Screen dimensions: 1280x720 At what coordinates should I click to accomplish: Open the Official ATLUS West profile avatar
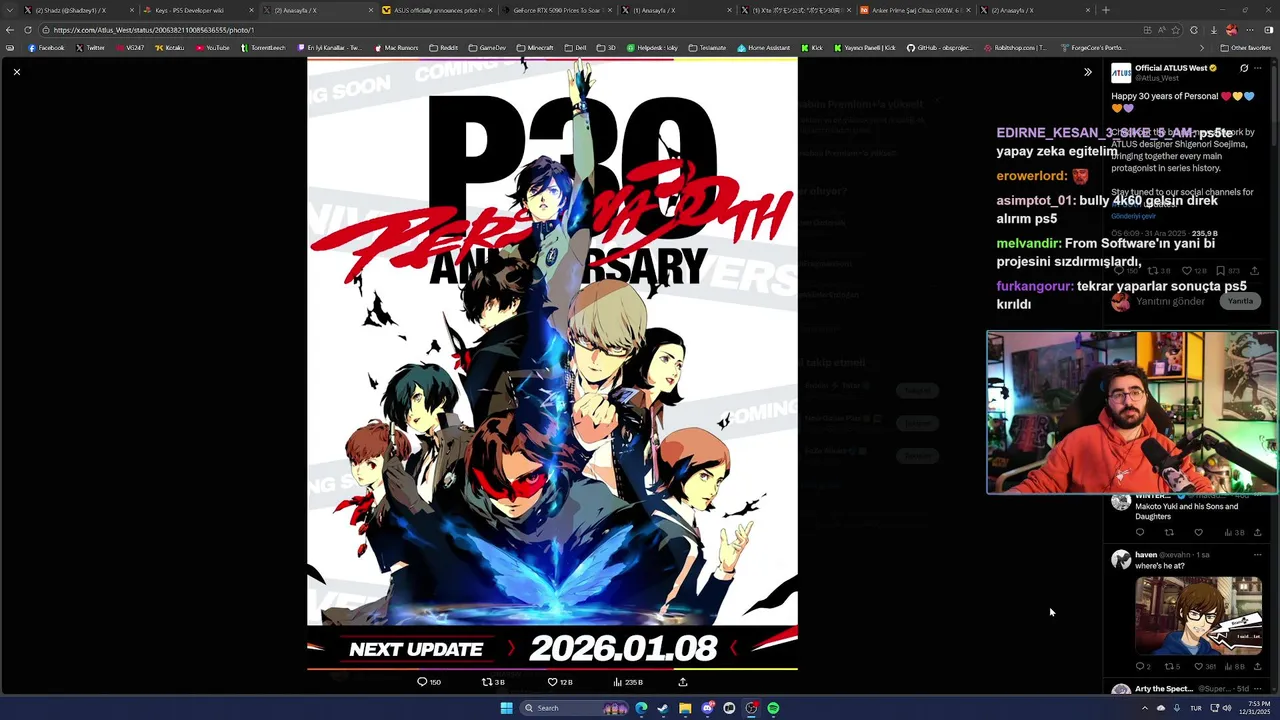click(x=1121, y=73)
